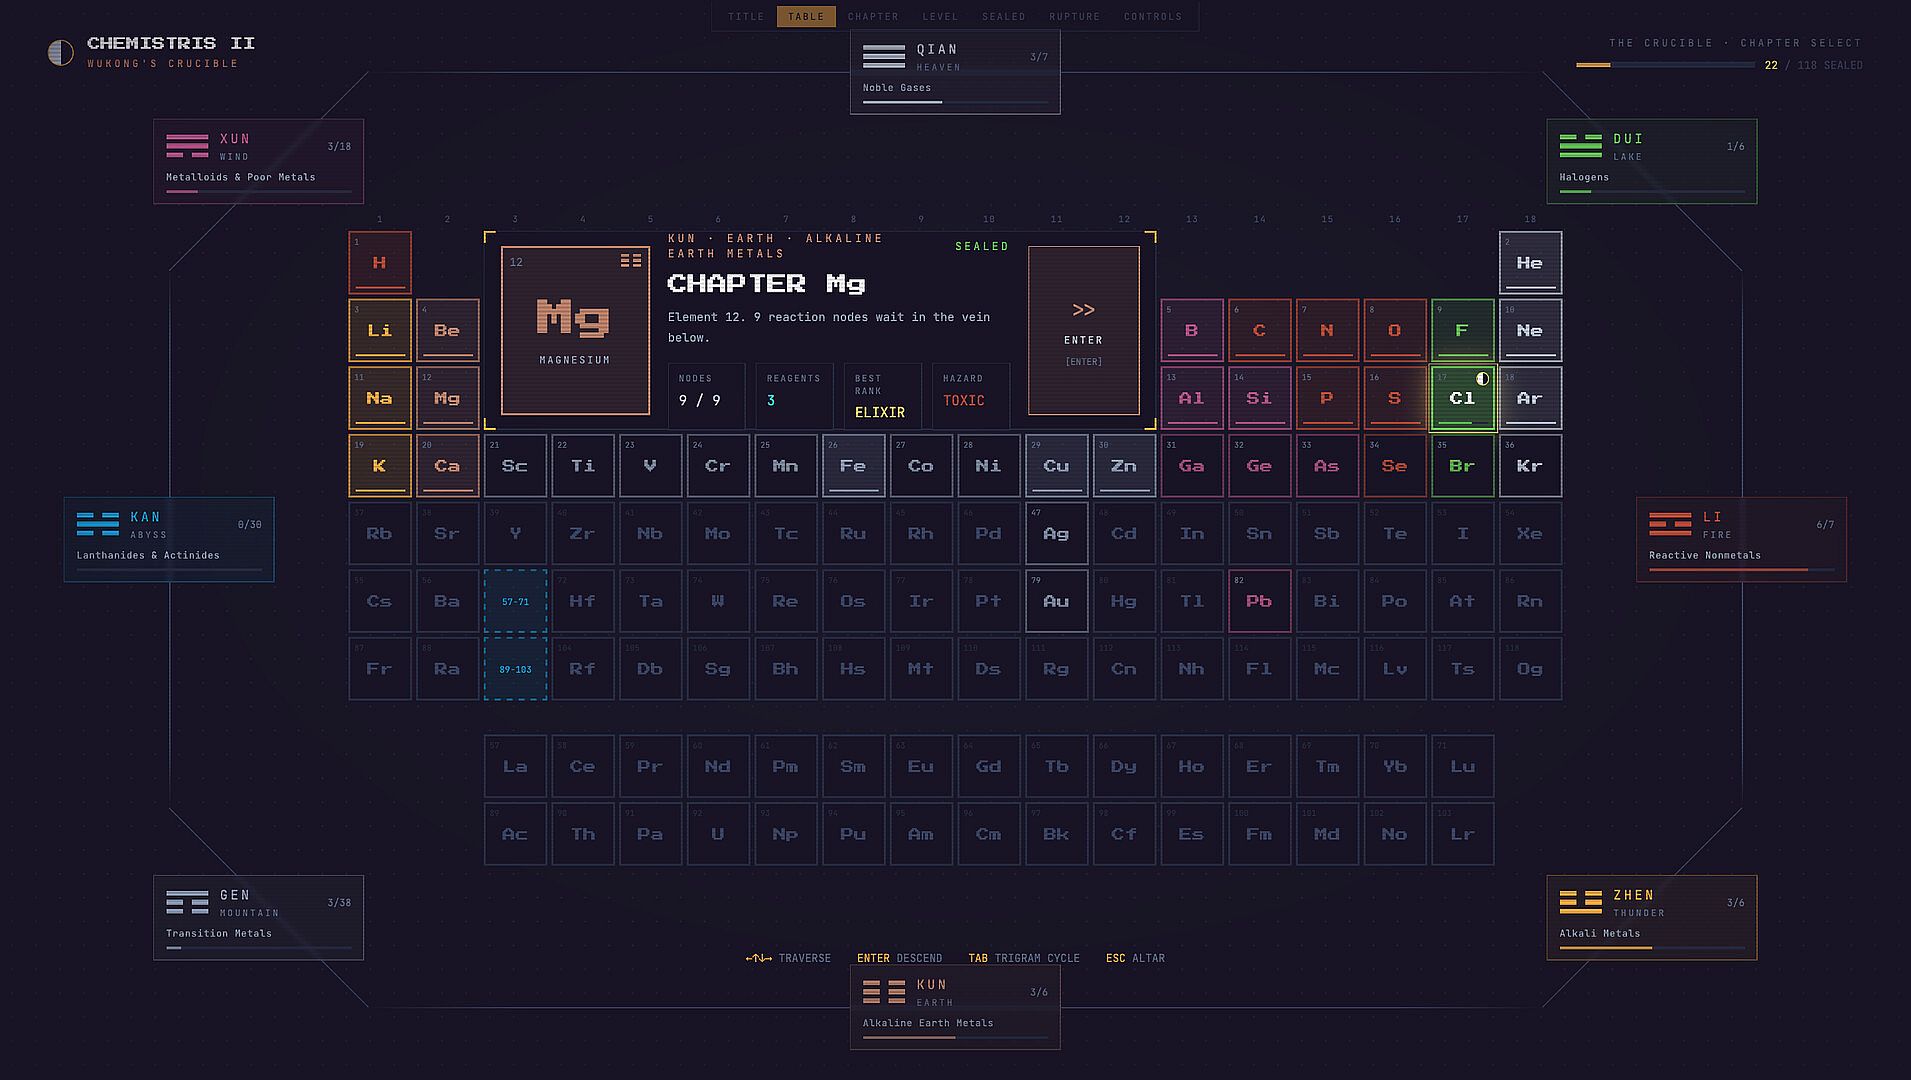Select the Fluorine F tile
This screenshot has height=1080, width=1911.
[x=1462, y=330]
